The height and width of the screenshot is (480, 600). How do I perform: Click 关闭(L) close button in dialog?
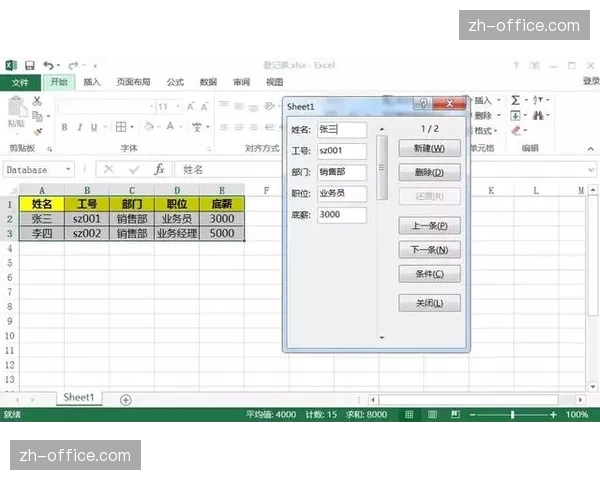pos(429,303)
